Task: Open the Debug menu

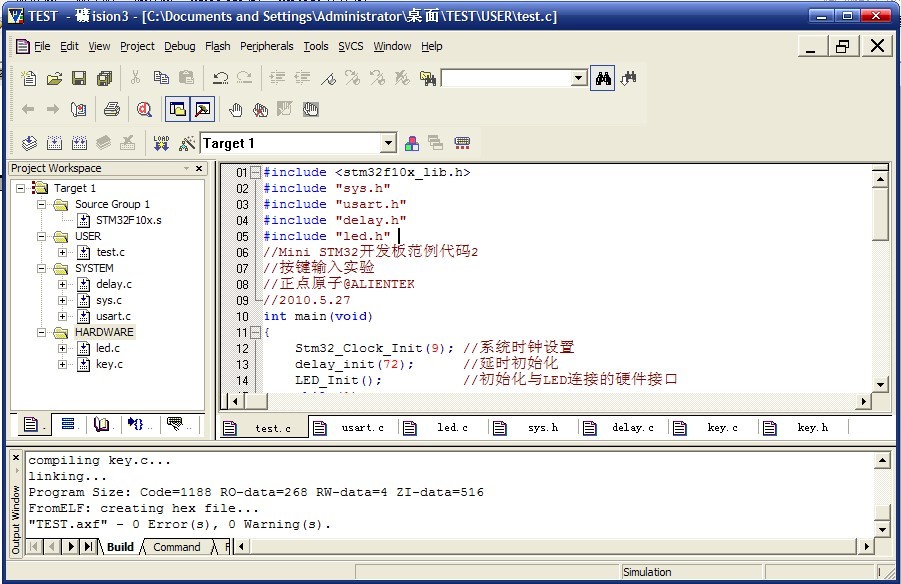Action: click(180, 47)
